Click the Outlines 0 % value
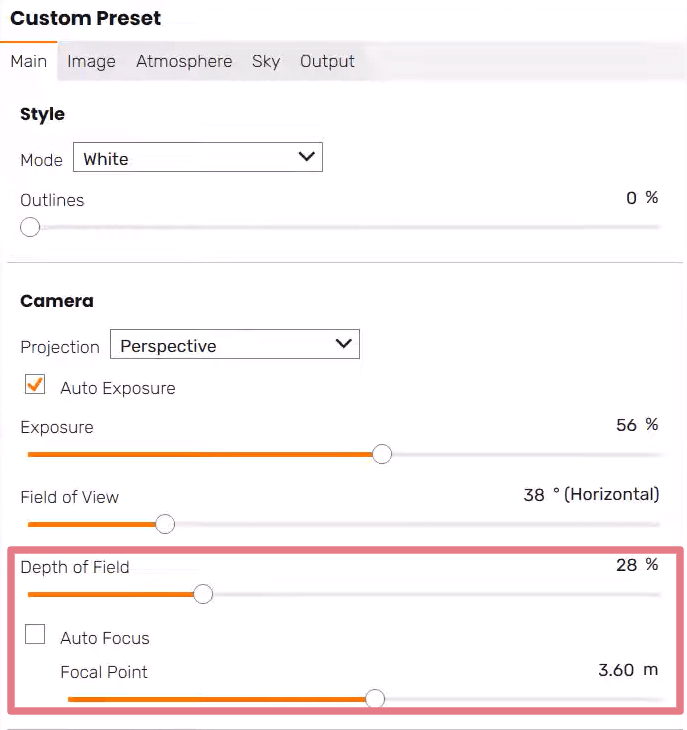 click(642, 198)
